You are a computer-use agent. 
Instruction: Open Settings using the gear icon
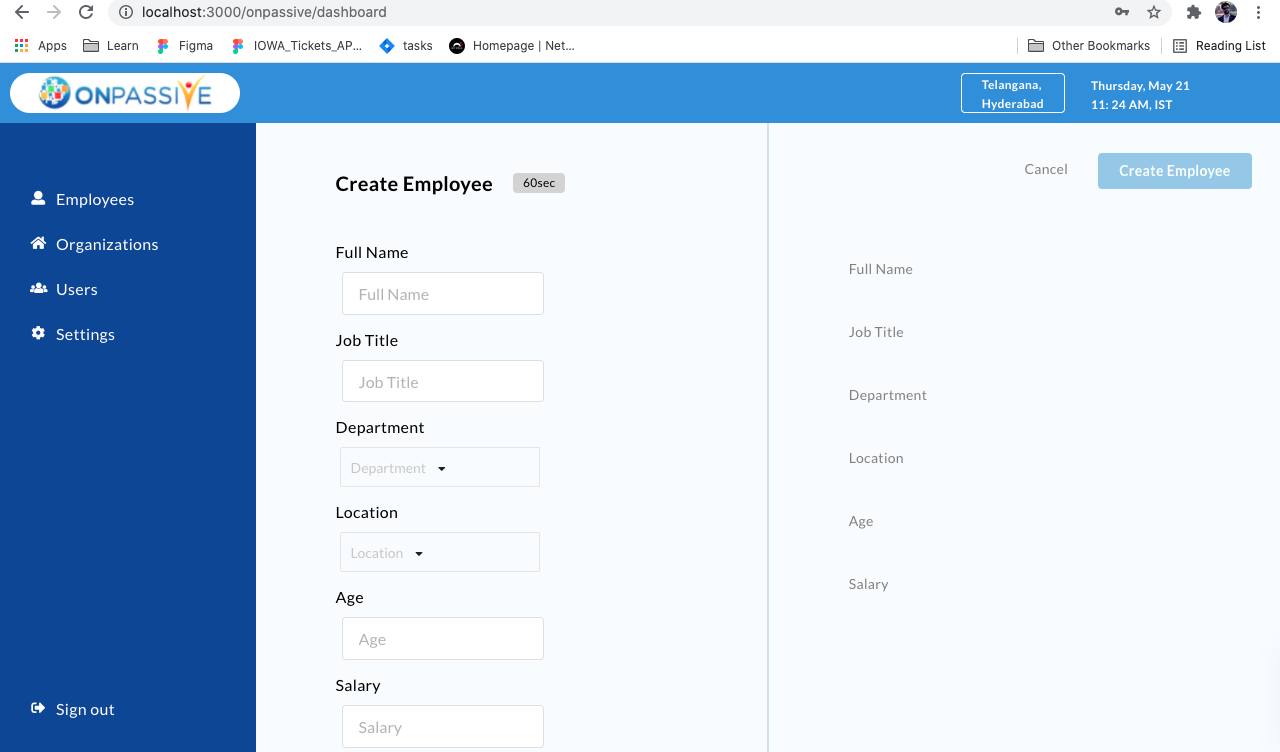coord(38,334)
